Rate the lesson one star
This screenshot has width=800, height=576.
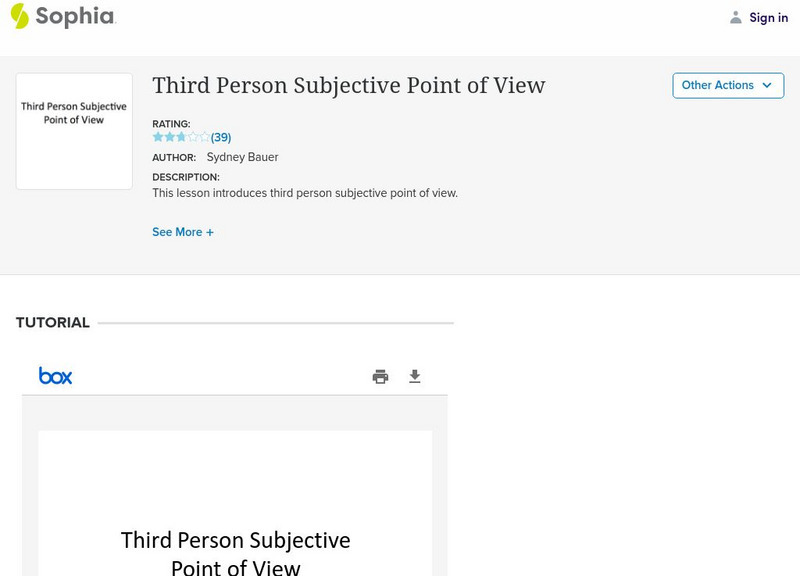tap(158, 138)
